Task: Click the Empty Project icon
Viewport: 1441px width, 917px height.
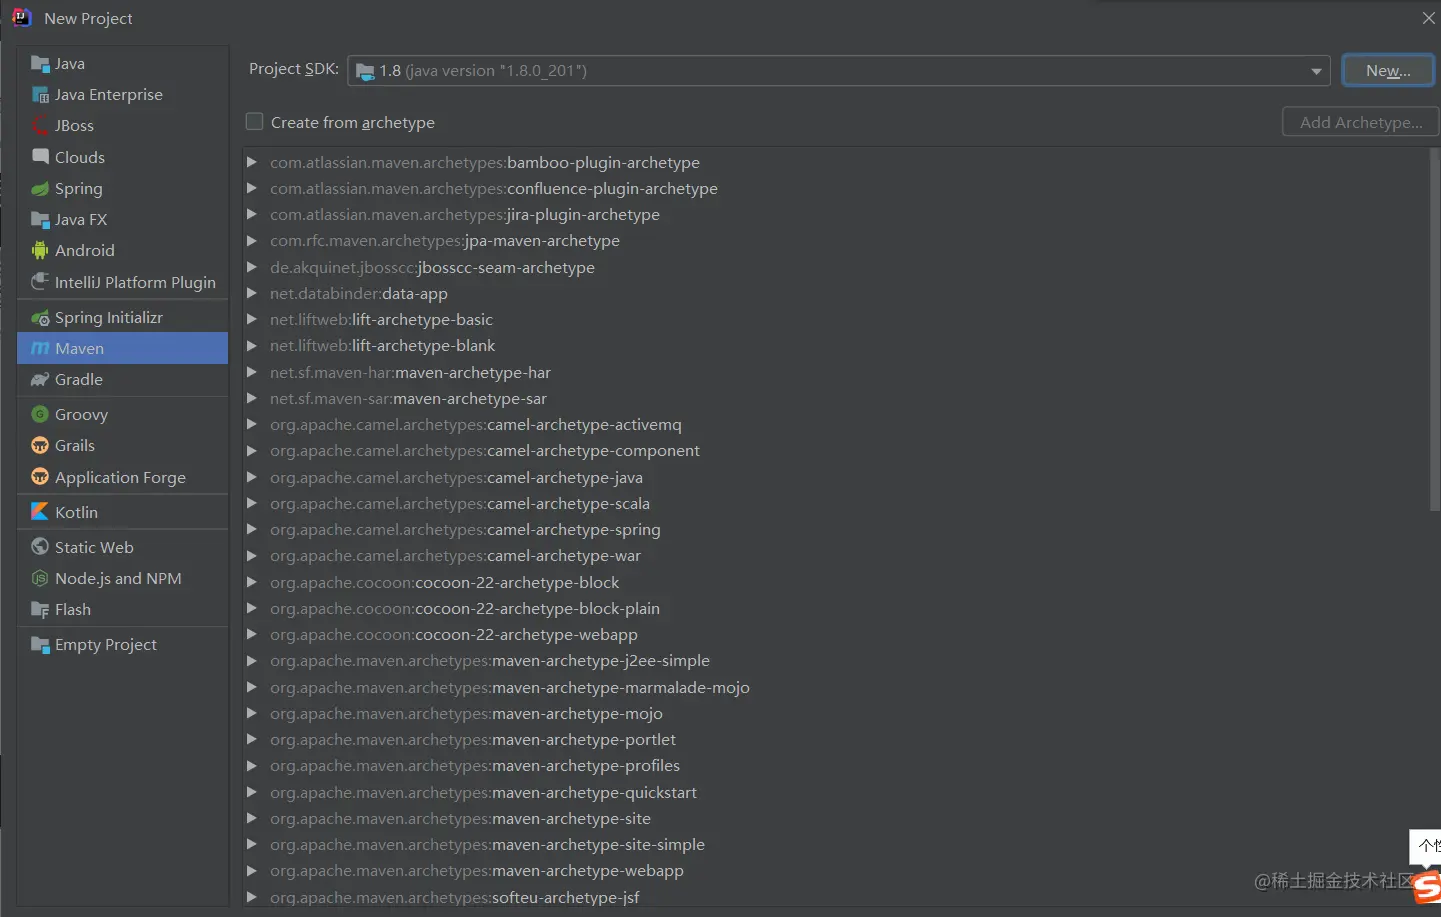Action: pos(40,645)
